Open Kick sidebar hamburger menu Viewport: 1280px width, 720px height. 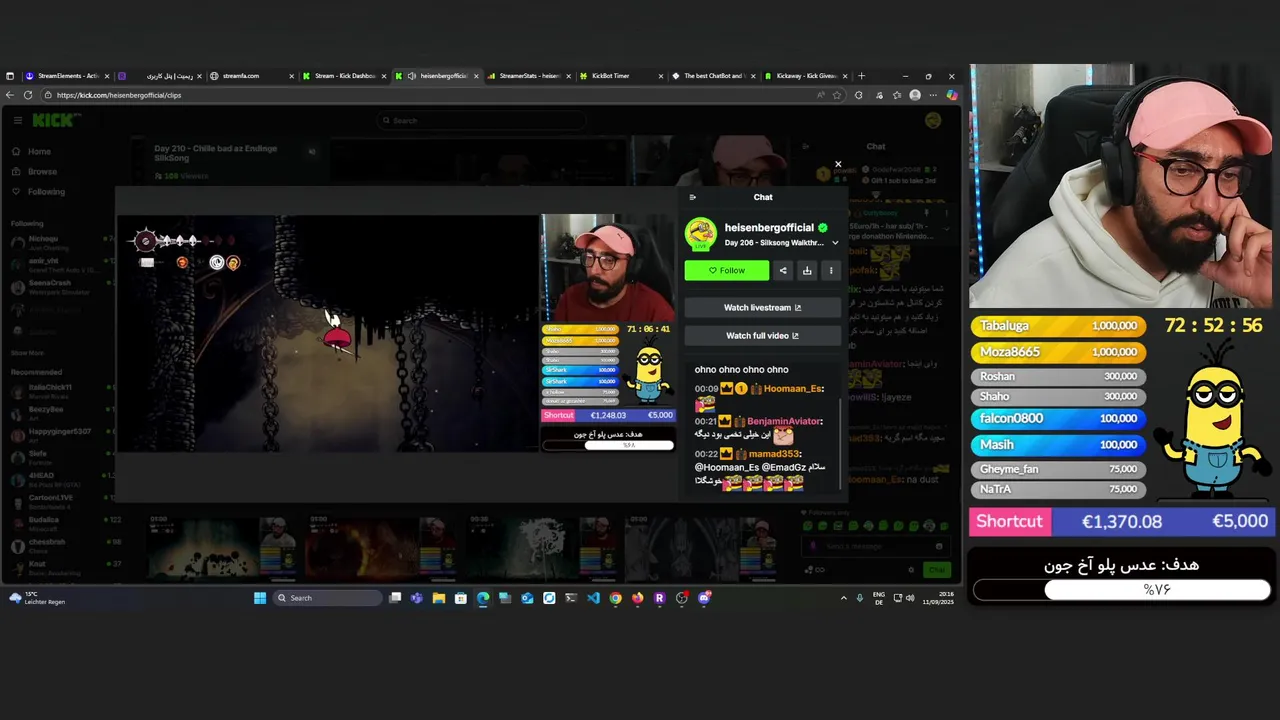tap(18, 120)
